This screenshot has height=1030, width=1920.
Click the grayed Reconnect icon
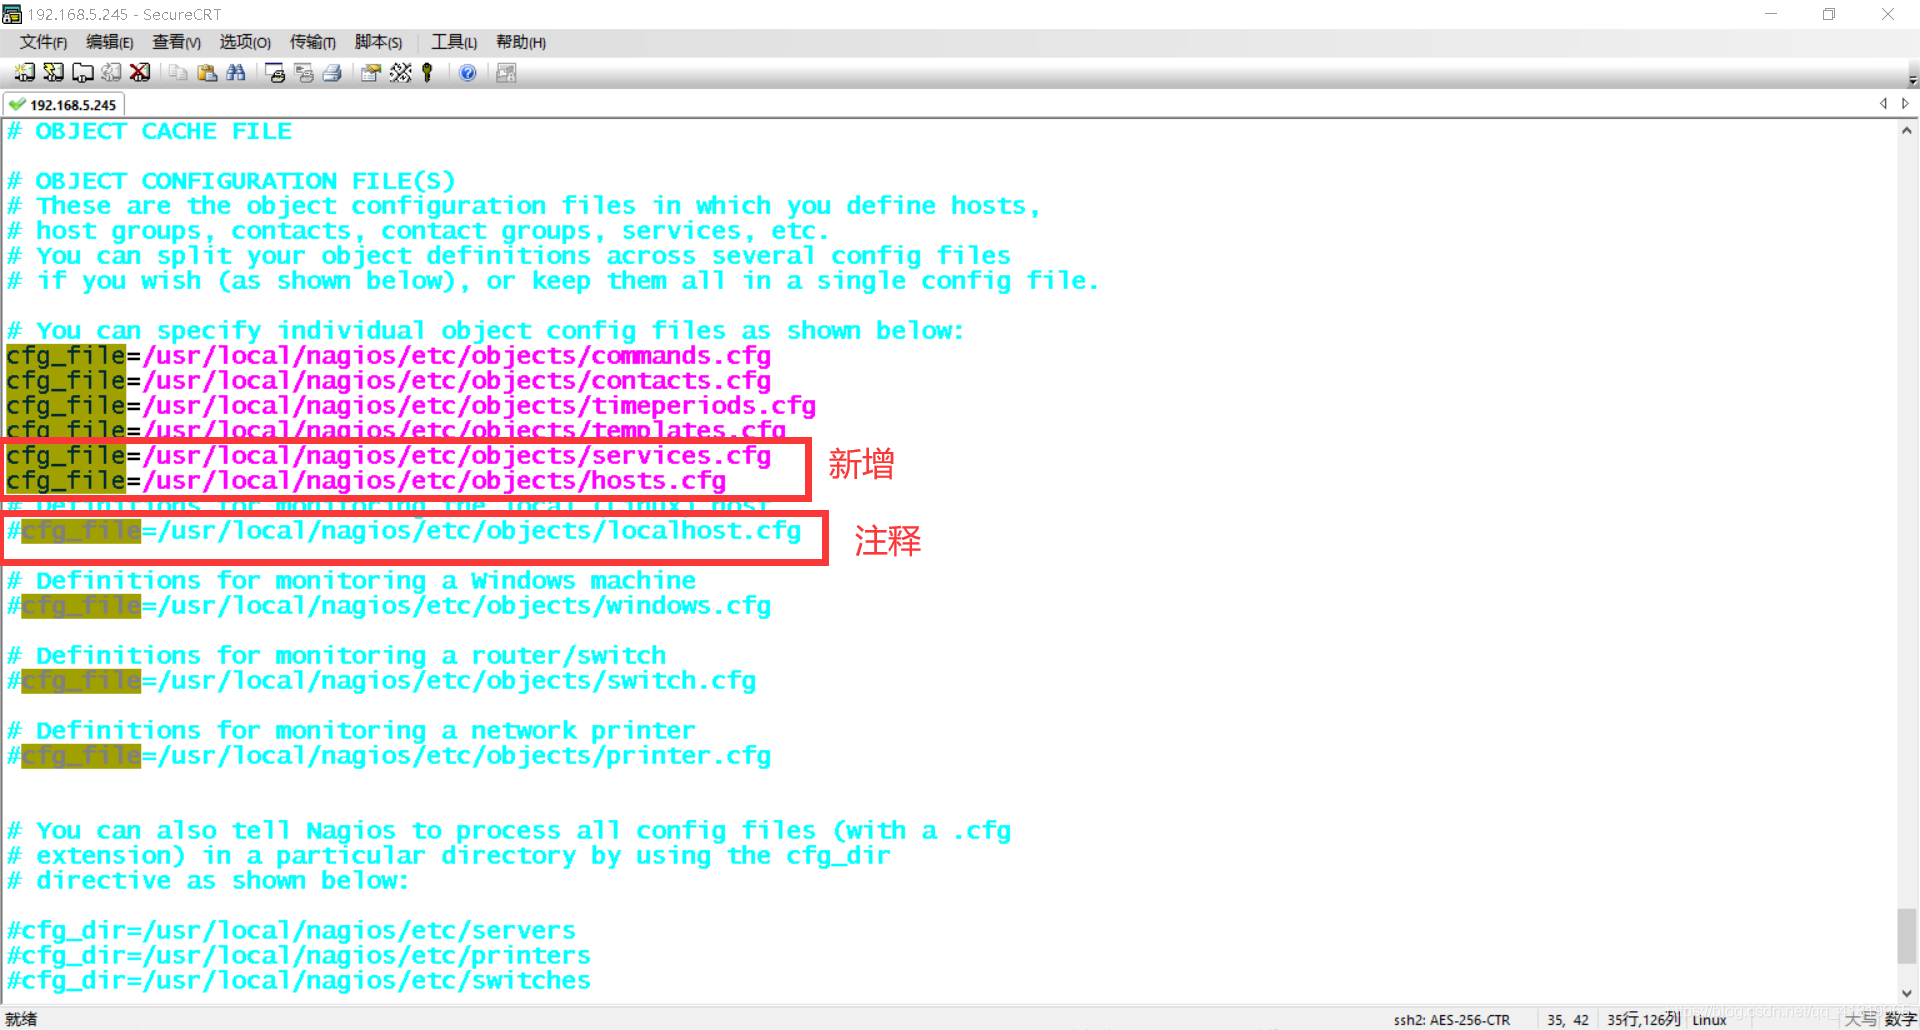(x=111, y=73)
